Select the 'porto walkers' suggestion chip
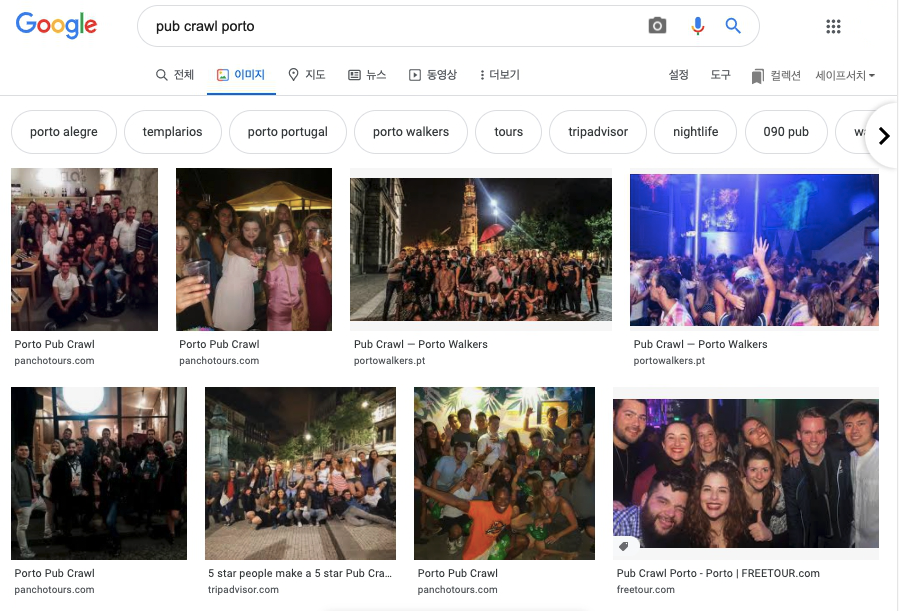Screen dimensions: 899x611 411,132
